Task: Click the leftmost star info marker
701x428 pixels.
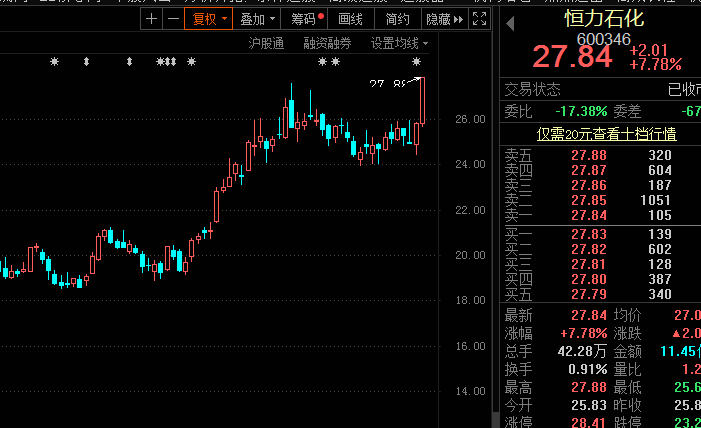Action: [x=55, y=62]
